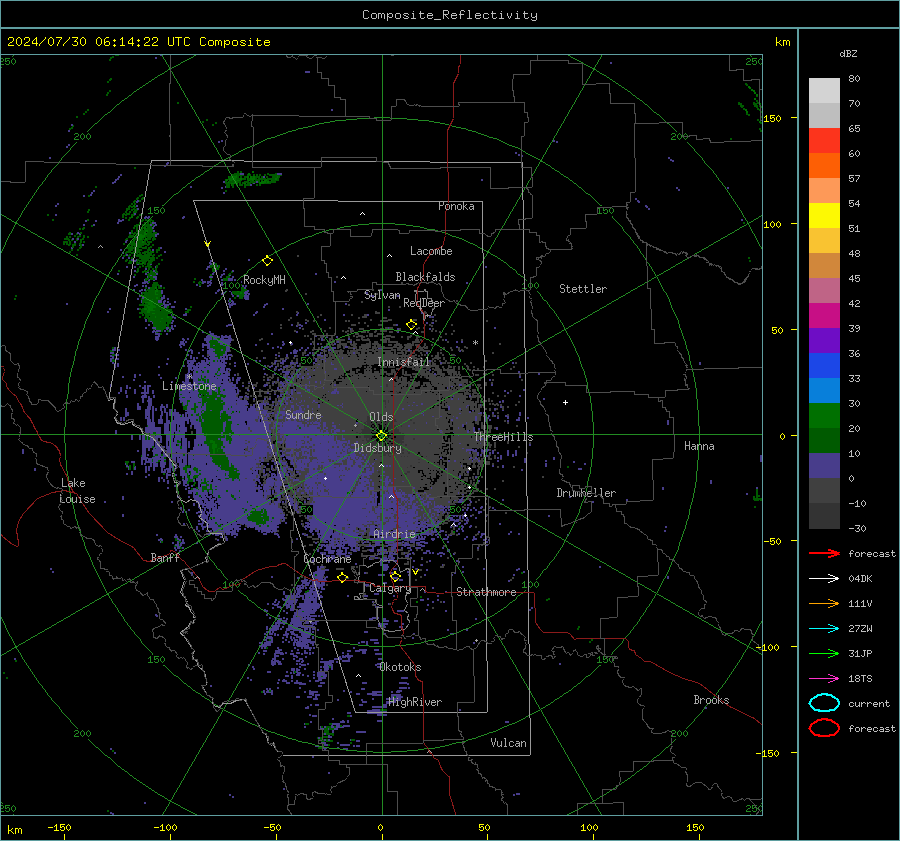Click the Lacombe city label
The height and width of the screenshot is (841, 900).
coord(431,251)
